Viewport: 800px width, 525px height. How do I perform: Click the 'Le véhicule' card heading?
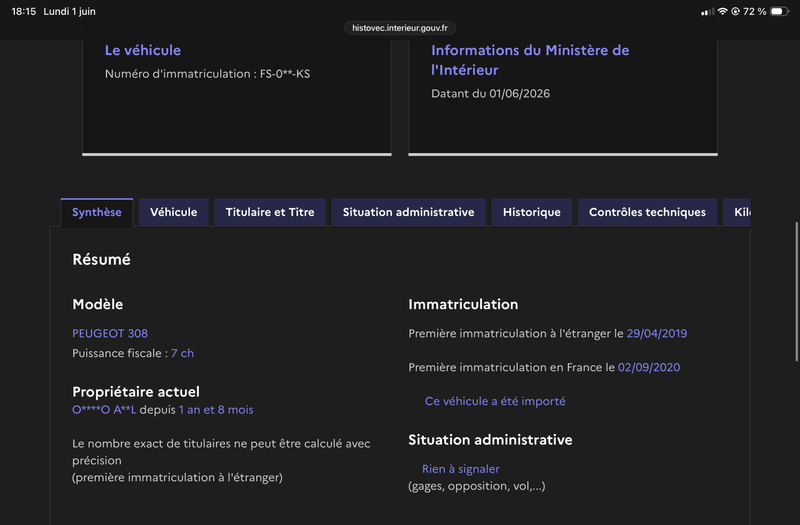(x=143, y=50)
